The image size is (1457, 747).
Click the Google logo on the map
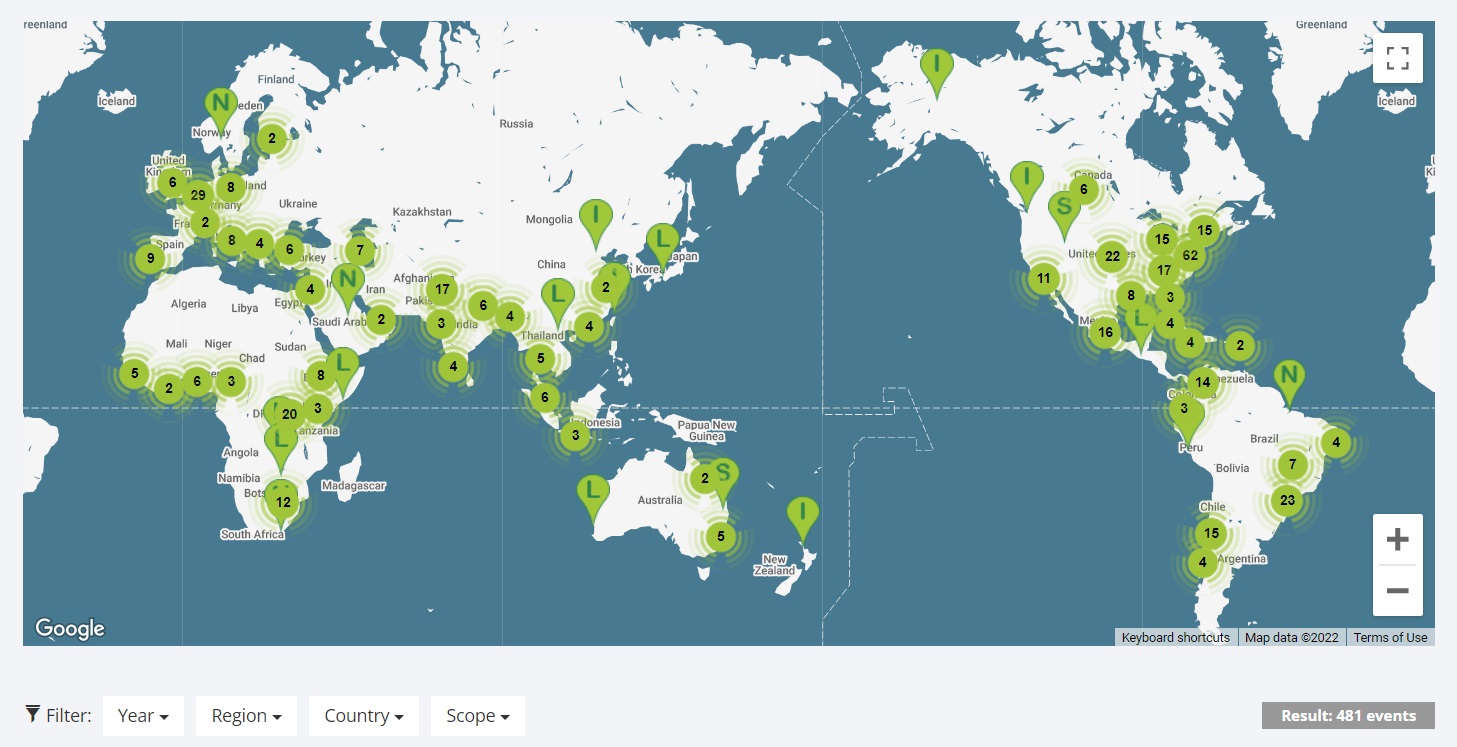[70, 628]
